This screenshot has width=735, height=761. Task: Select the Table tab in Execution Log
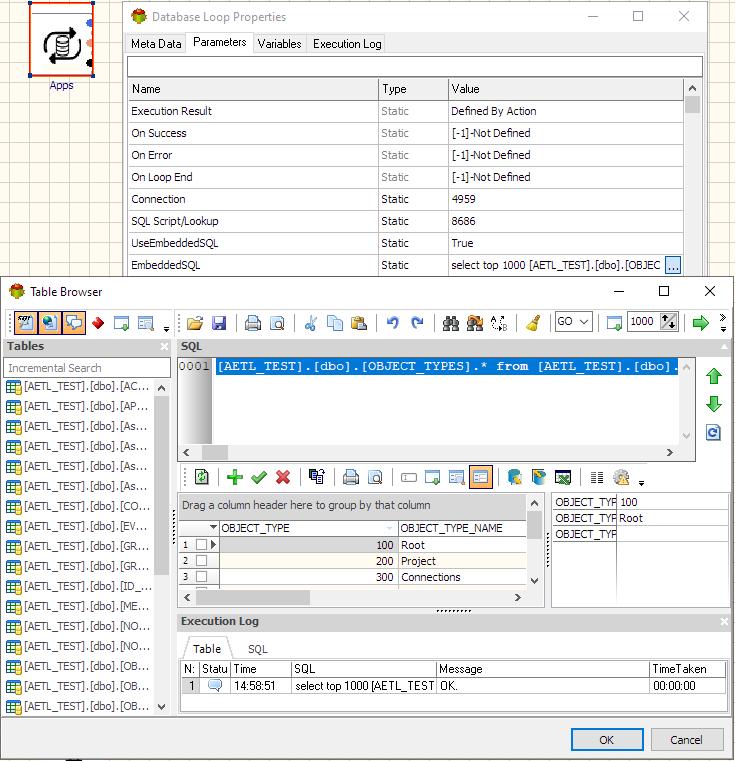tap(207, 649)
